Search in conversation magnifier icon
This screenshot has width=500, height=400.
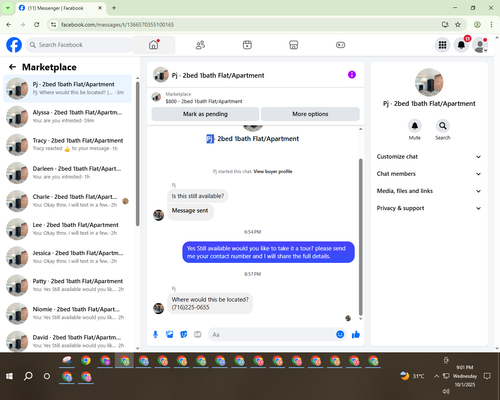[443, 126]
